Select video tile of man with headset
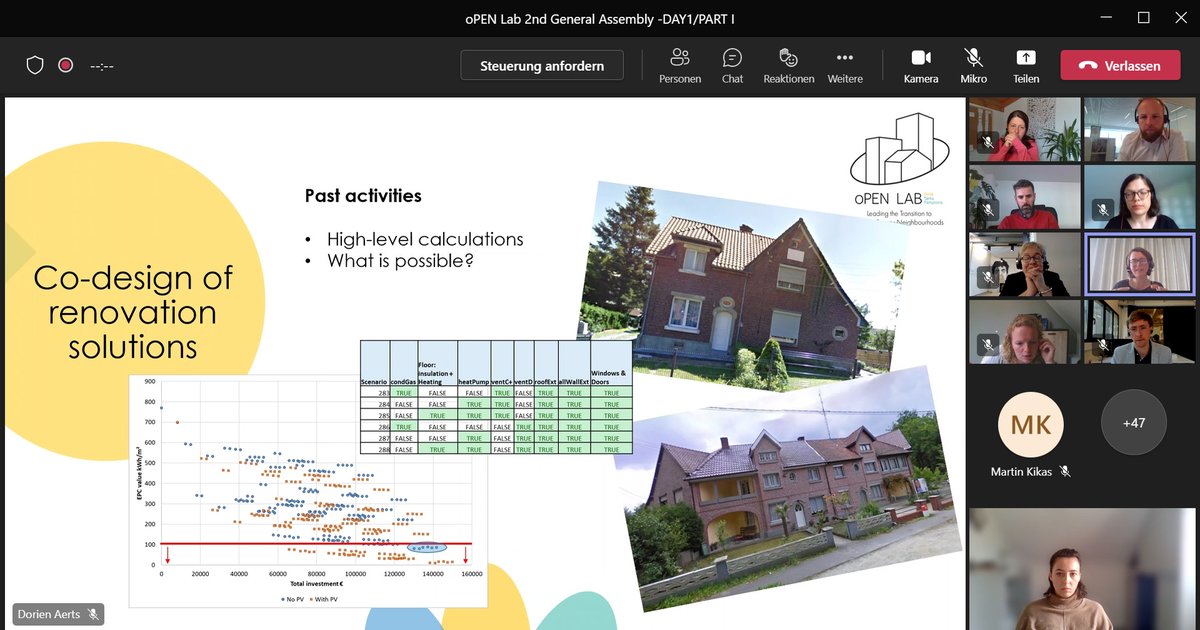The height and width of the screenshot is (630, 1200). 1139,129
